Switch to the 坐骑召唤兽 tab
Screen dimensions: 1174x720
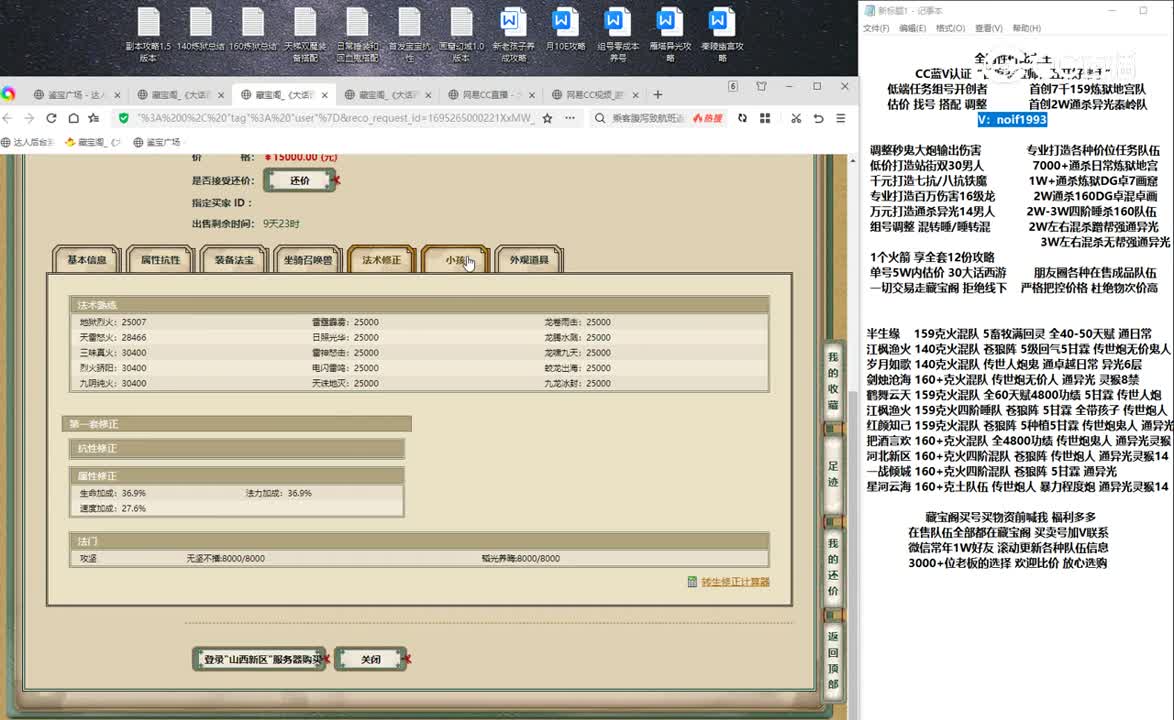pyautogui.click(x=308, y=260)
